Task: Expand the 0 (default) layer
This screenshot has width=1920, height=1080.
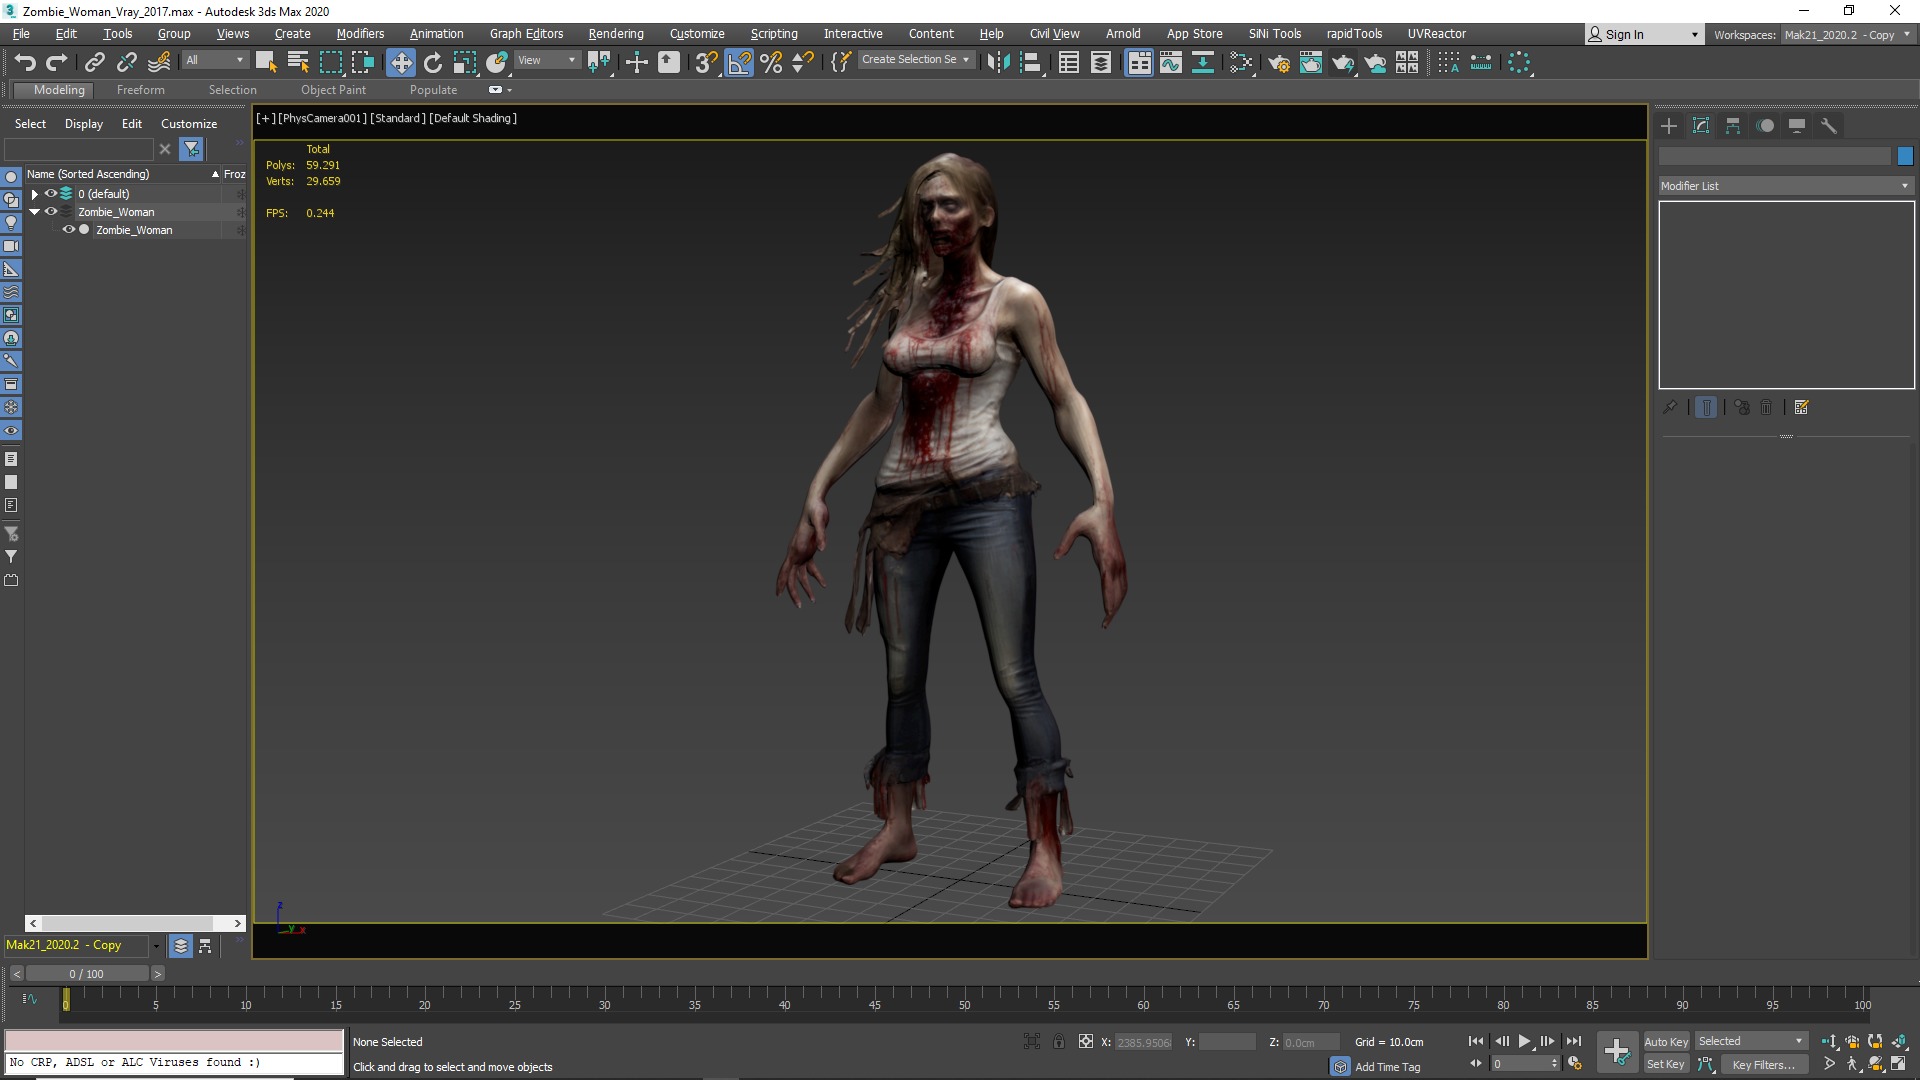Action: click(x=34, y=194)
